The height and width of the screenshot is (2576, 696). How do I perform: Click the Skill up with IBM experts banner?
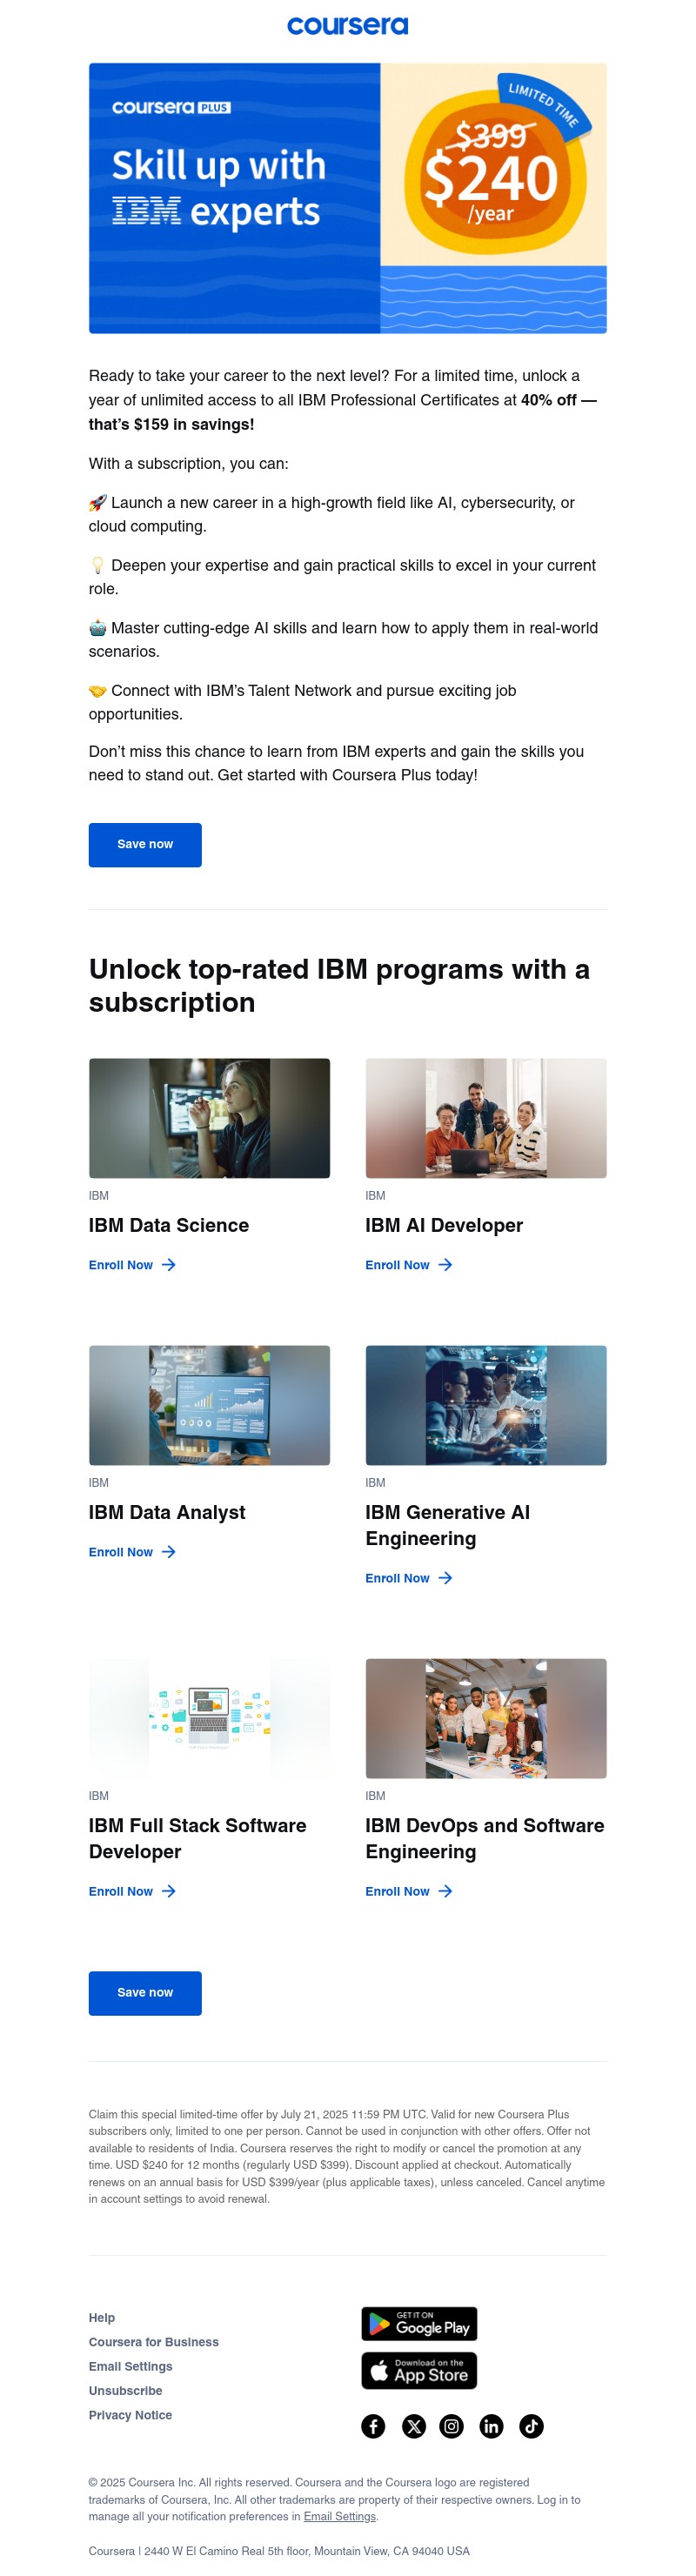tap(348, 198)
